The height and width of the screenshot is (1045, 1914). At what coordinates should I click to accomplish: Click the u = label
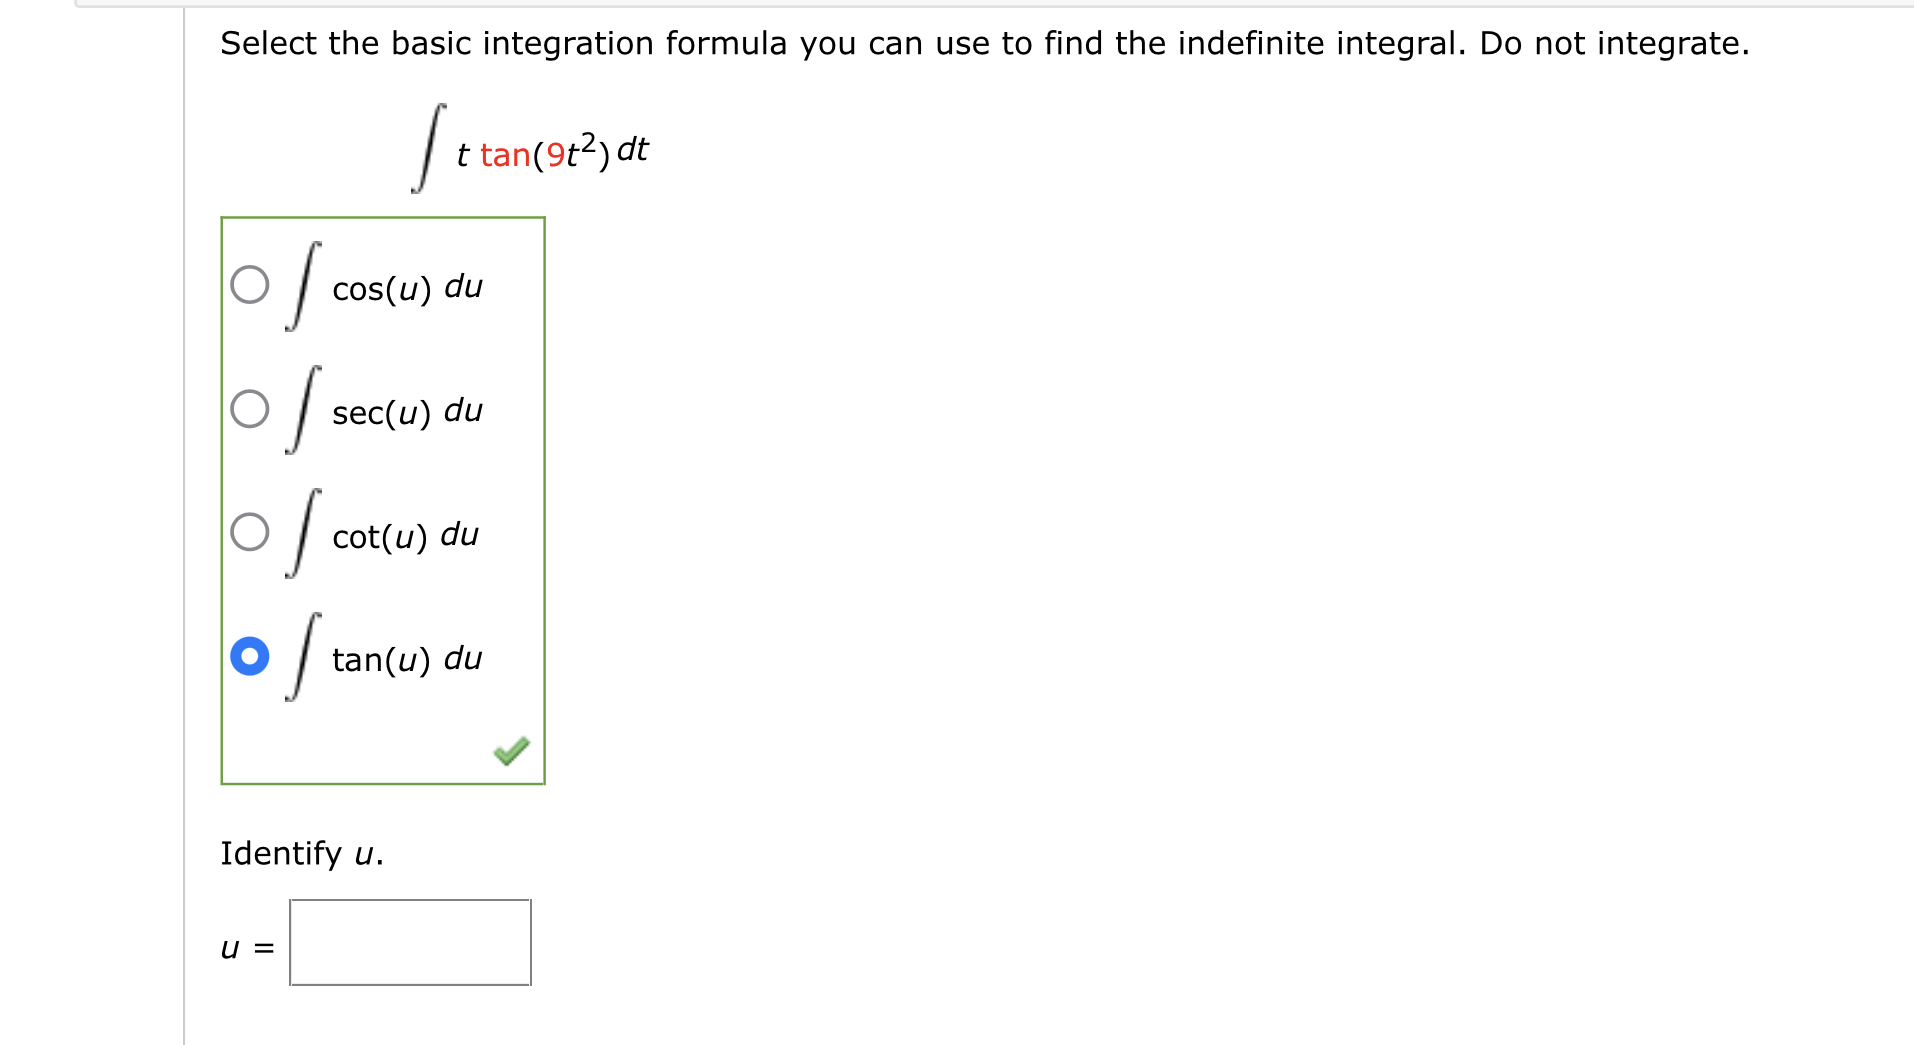point(246,947)
